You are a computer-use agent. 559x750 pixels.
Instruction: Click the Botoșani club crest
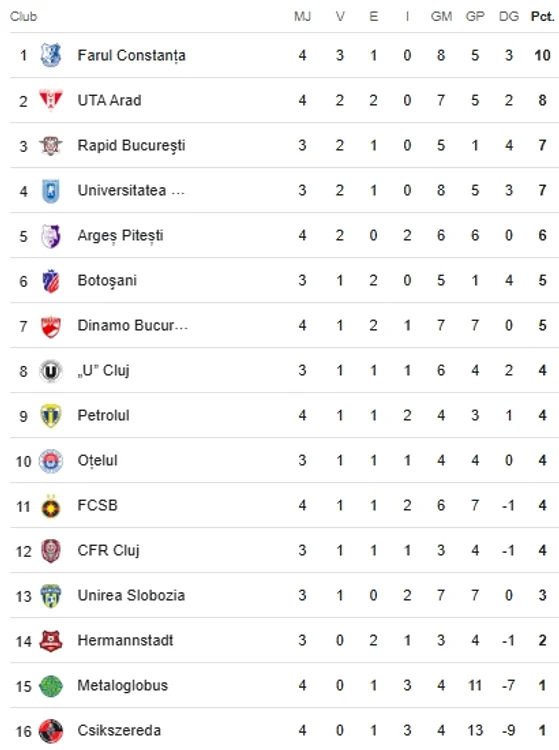[51, 280]
